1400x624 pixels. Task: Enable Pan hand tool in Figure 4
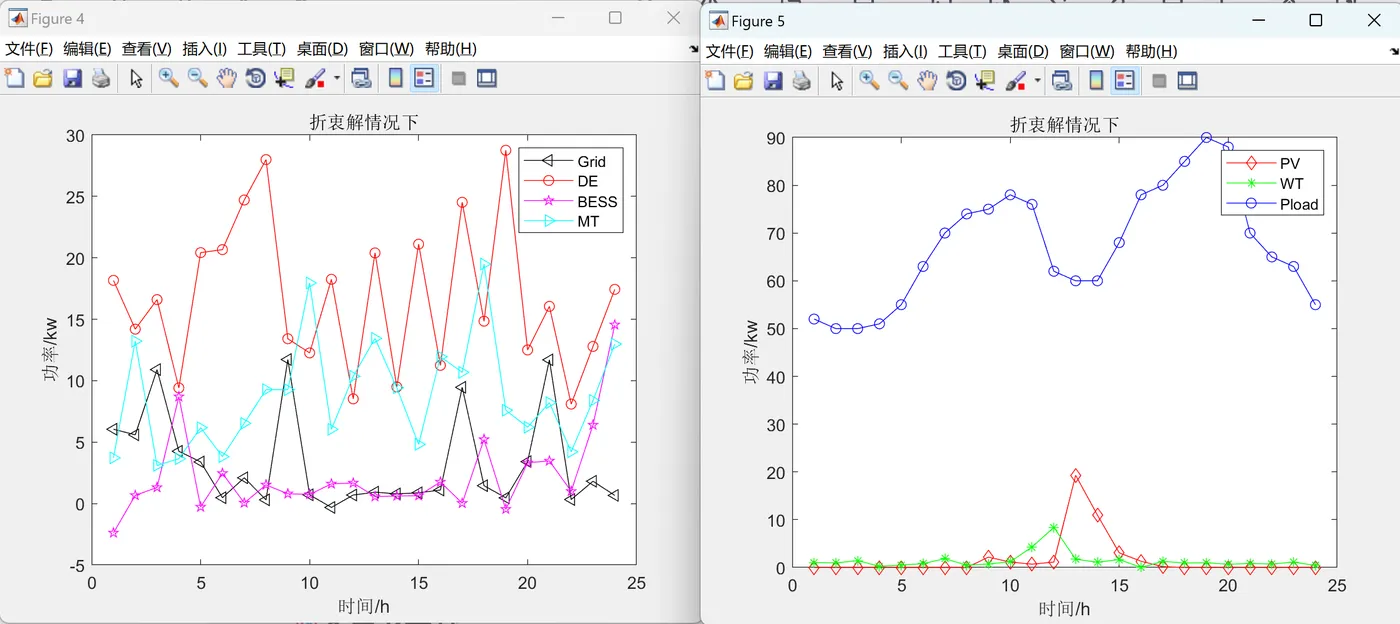[227, 78]
